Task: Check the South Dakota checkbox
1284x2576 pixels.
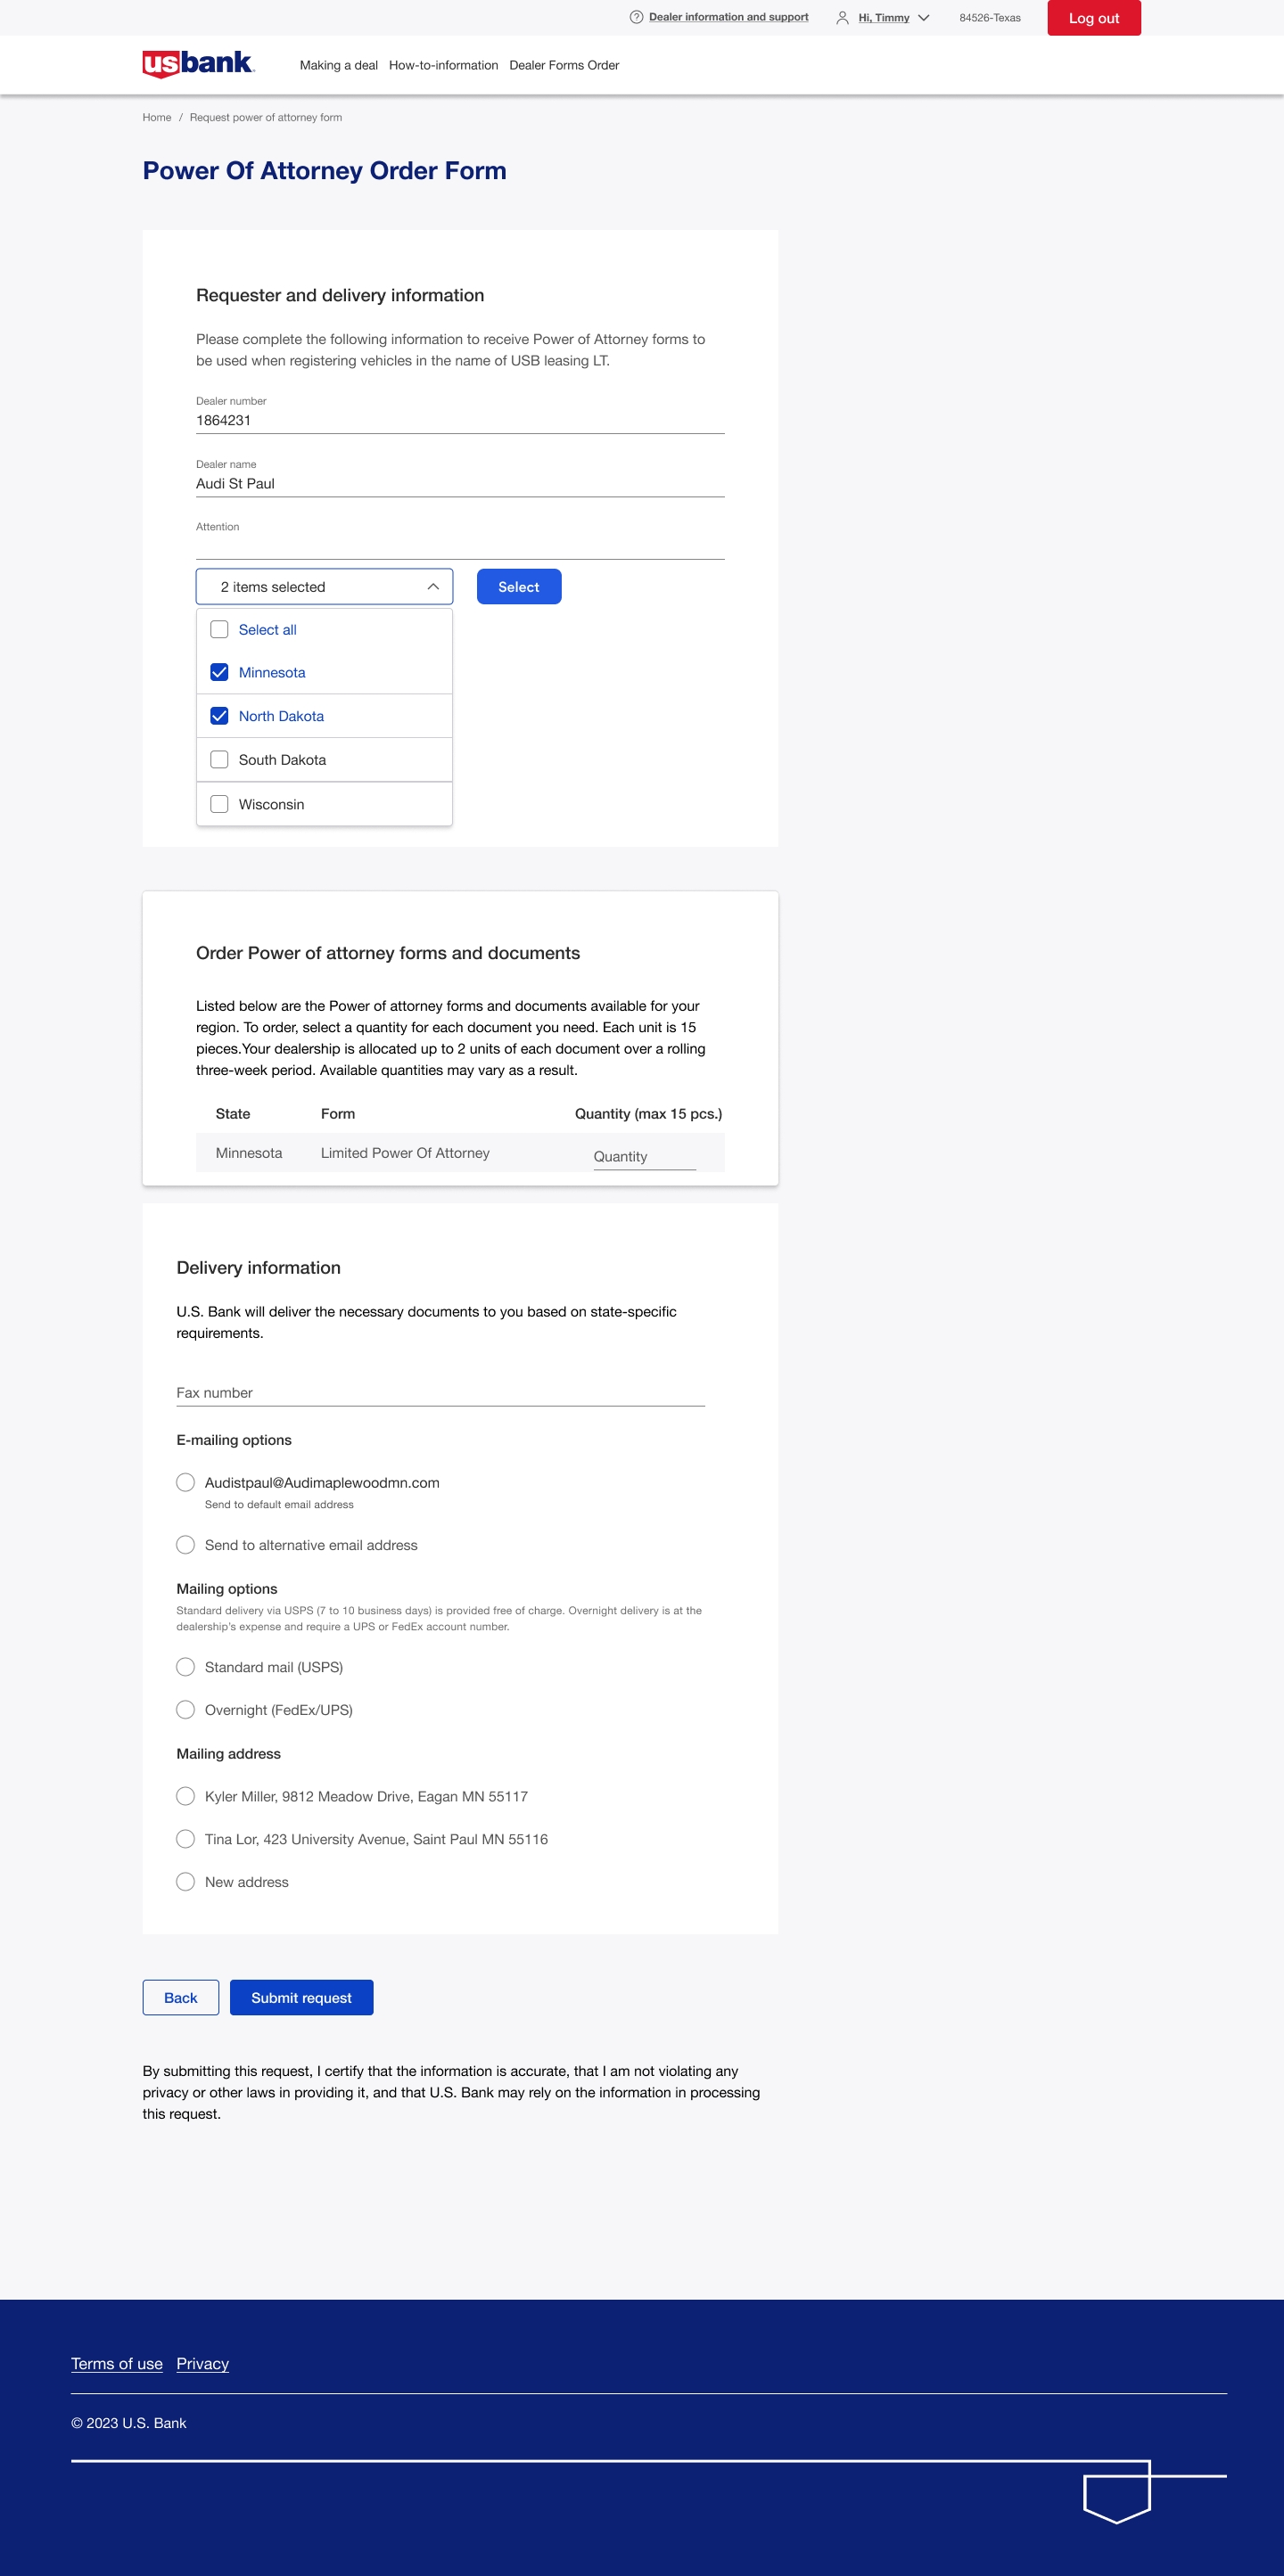Action: click(x=219, y=760)
